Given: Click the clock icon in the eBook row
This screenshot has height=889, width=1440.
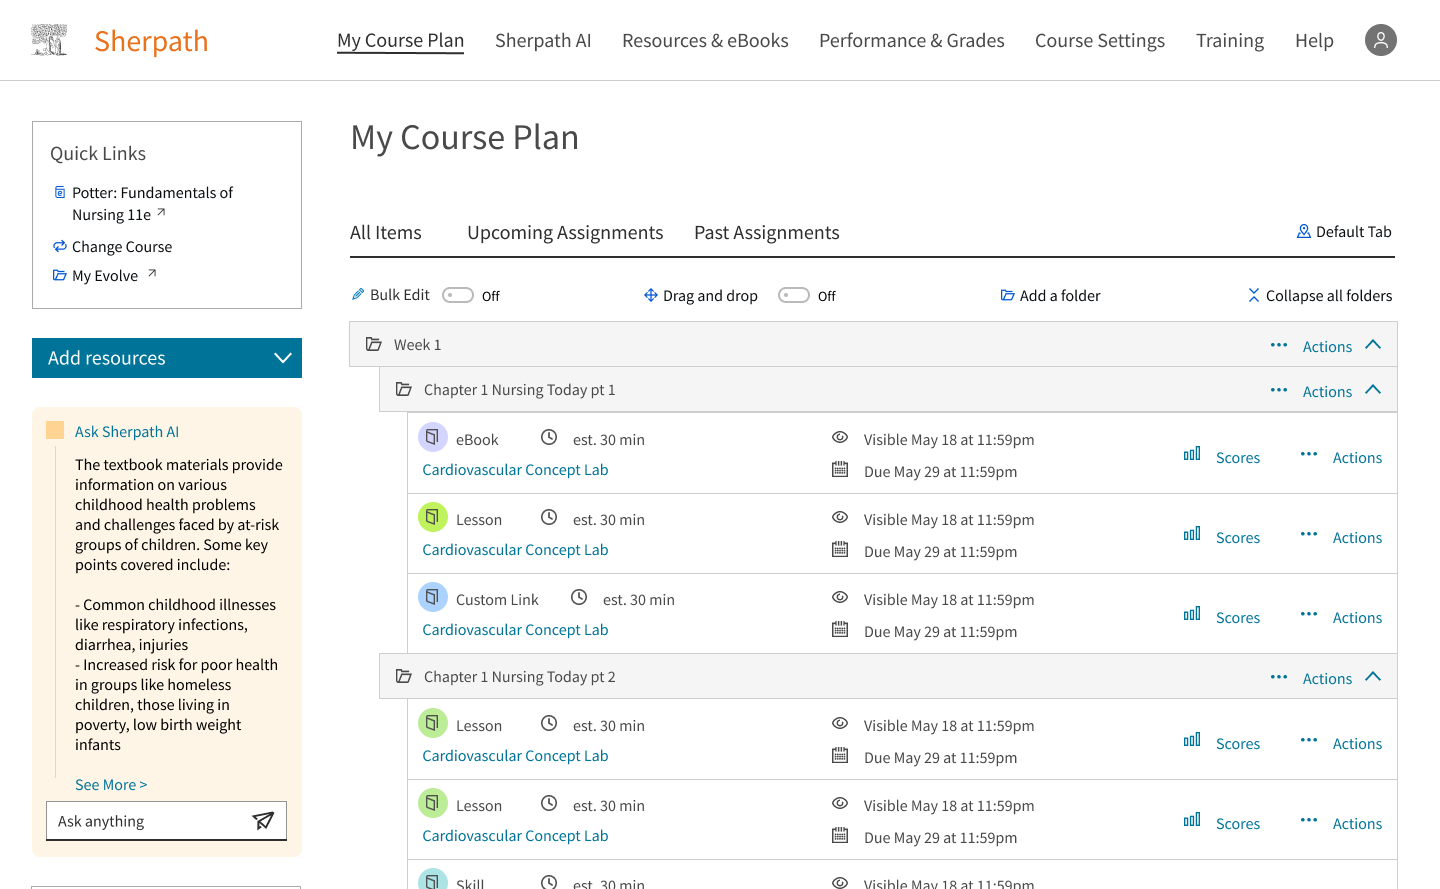Looking at the screenshot, I should click(549, 437).
